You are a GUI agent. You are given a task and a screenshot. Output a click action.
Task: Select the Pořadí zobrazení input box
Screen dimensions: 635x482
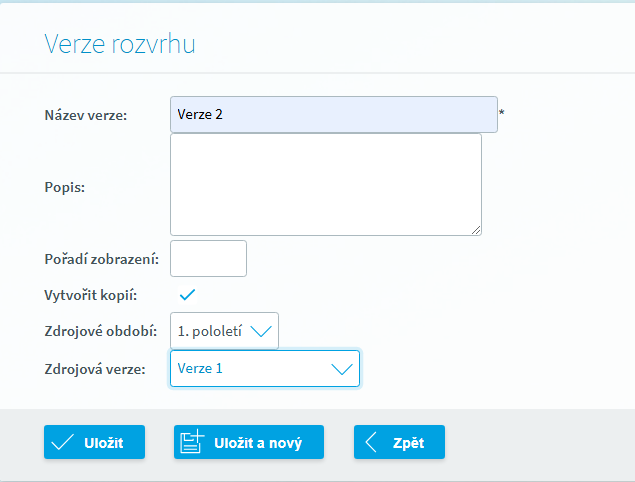(x=208, y=258)
